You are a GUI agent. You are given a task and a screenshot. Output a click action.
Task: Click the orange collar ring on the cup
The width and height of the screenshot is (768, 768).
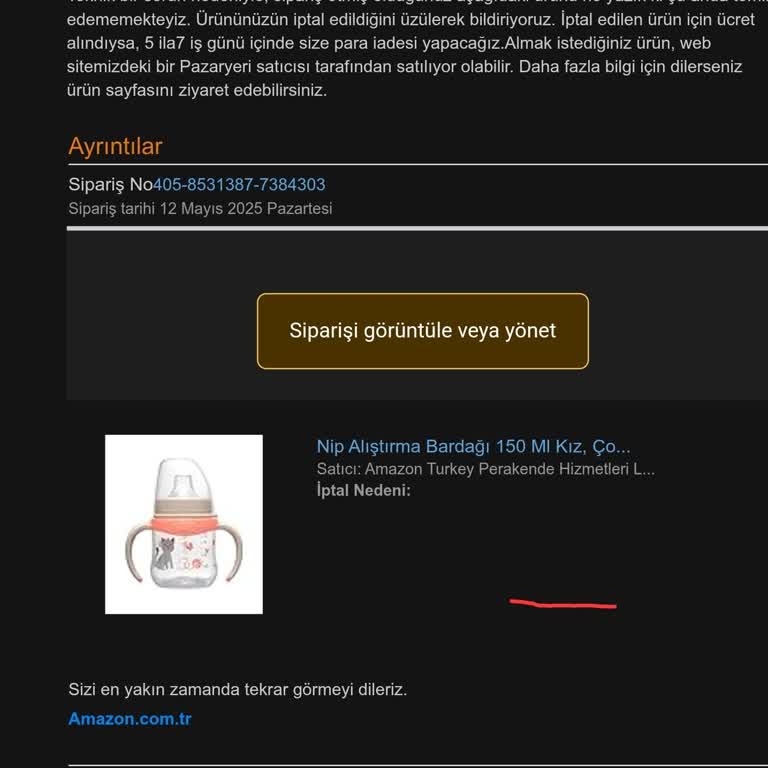coord(184,526)
